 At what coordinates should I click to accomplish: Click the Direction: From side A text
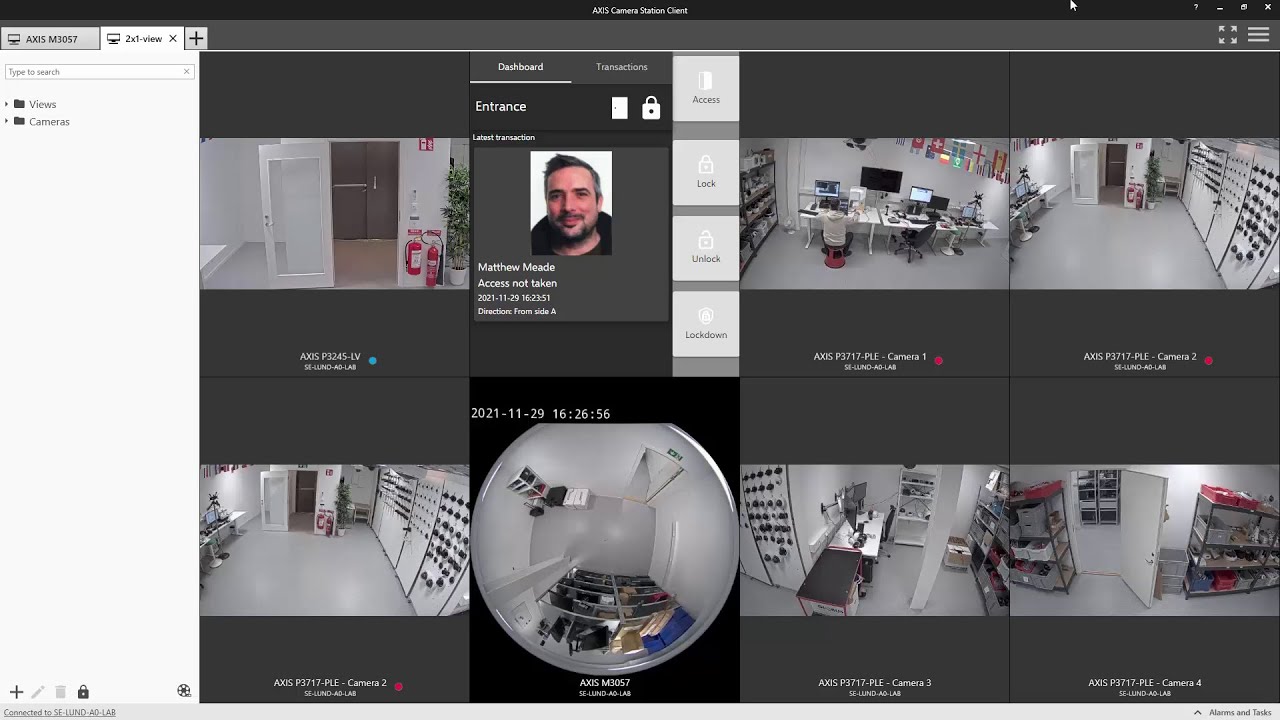(x=516, y=312)
